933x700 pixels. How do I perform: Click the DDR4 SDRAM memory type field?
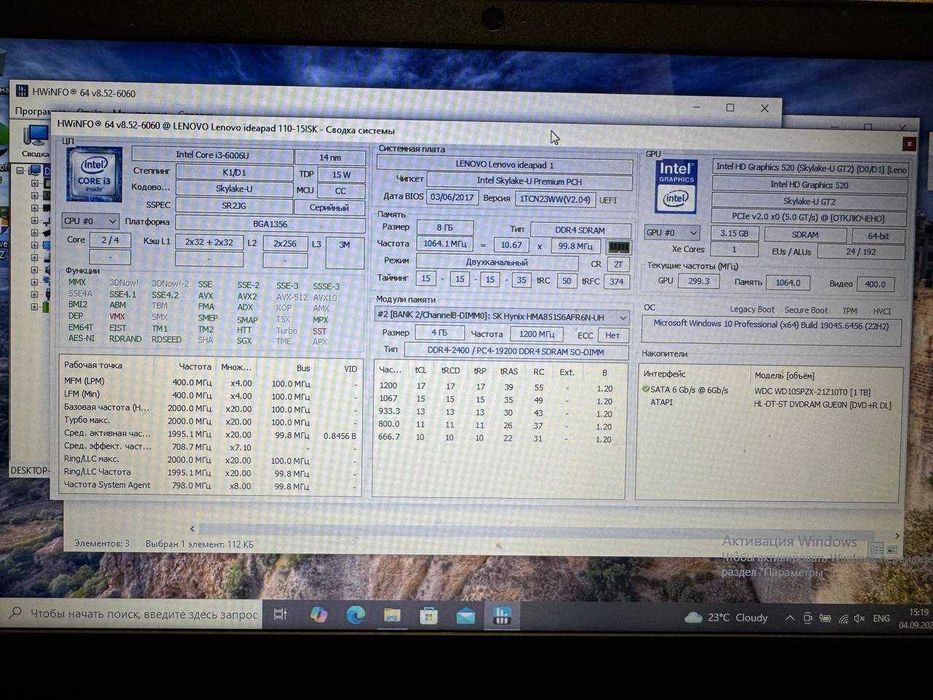580,230
